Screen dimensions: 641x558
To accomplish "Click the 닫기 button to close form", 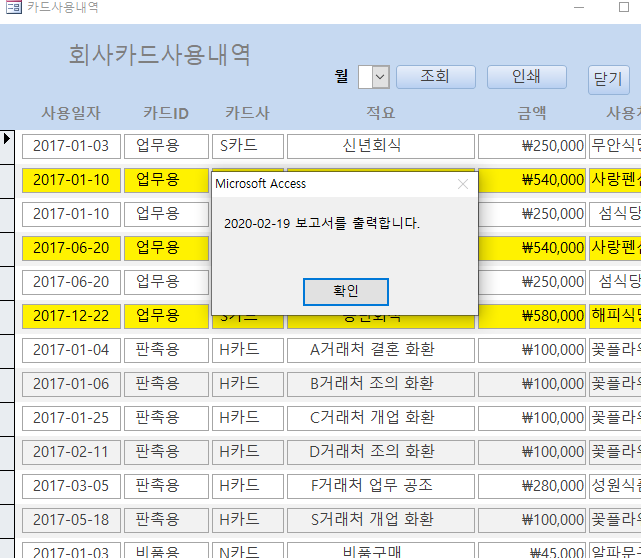I will [608, 78].
